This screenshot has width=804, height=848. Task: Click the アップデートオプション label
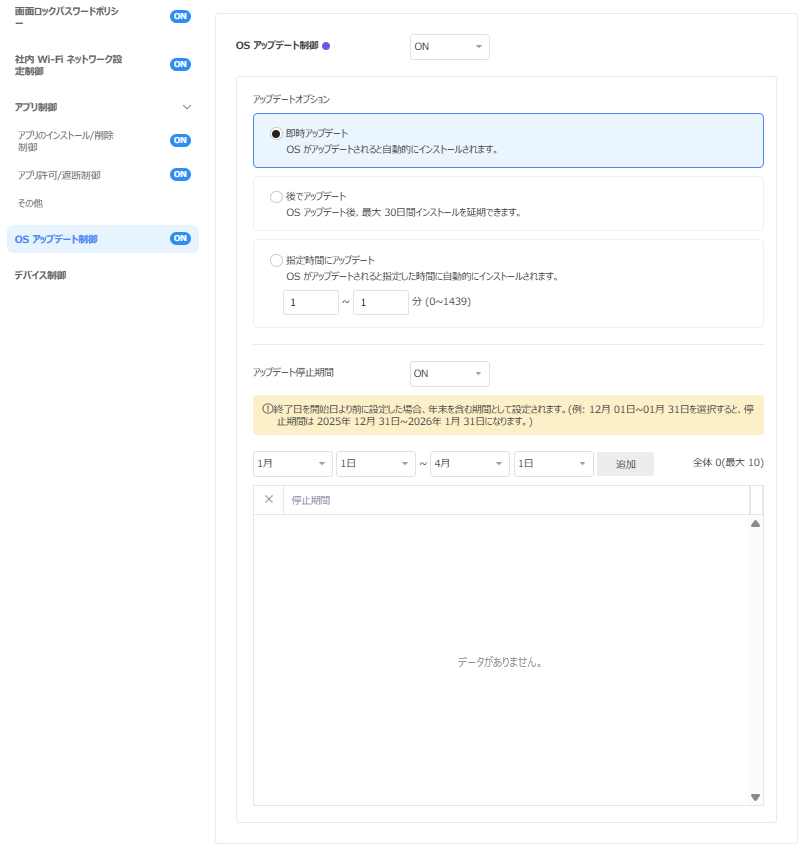point(291,99)
